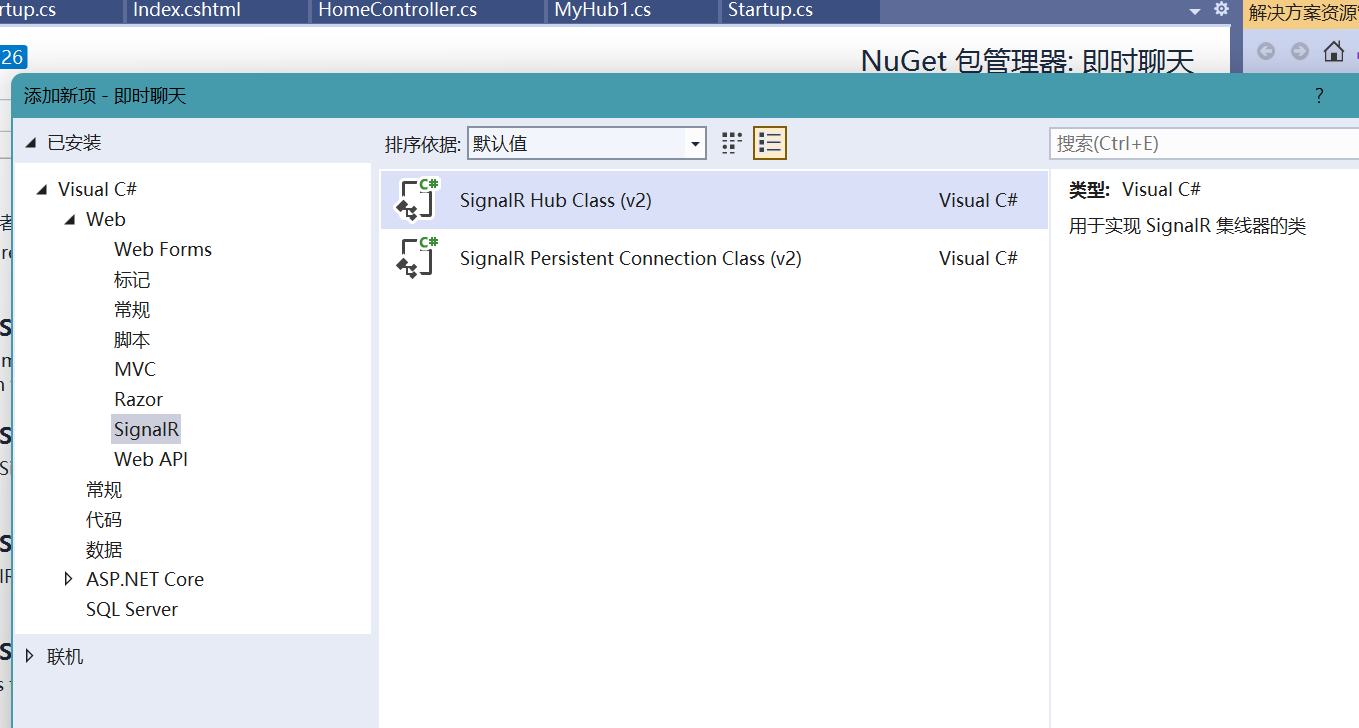This screenshot has height=728, width=1359.
Task: Select SignalR Hub Class (v2) text
Action: (556, 200)
